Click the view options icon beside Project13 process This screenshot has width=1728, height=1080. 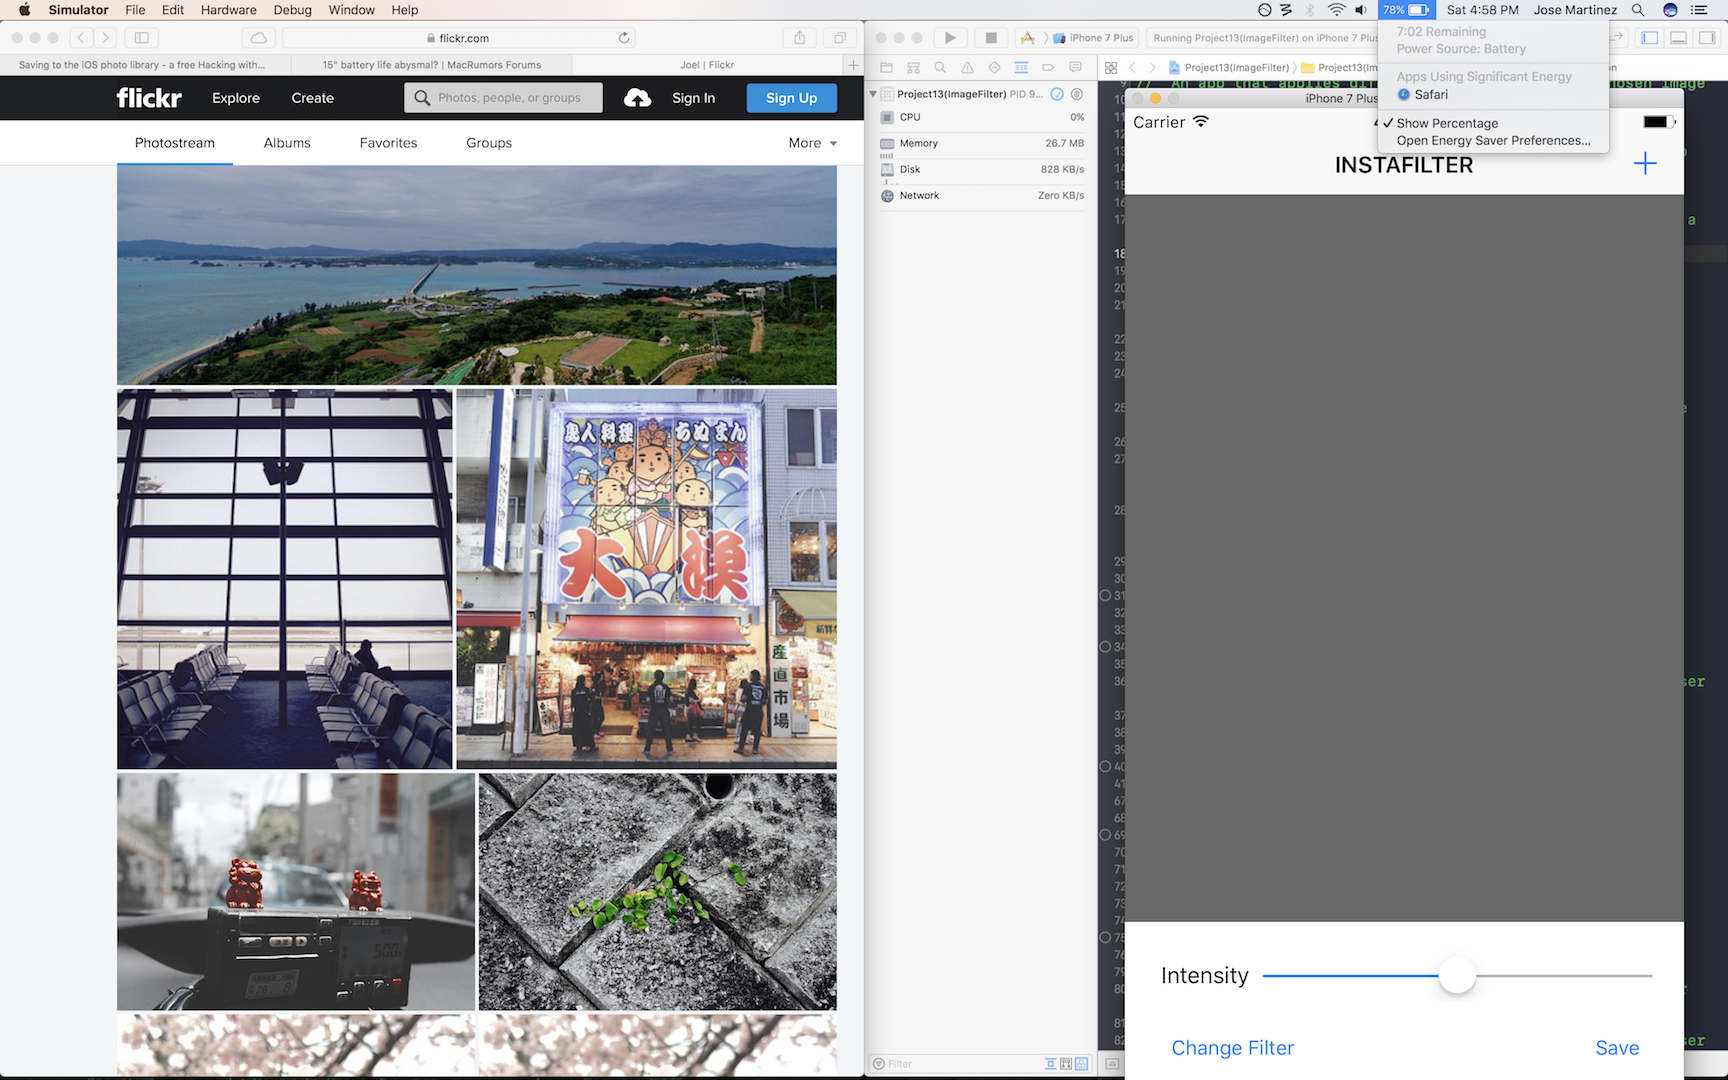pyautogui.click(x=1077, y=94)
